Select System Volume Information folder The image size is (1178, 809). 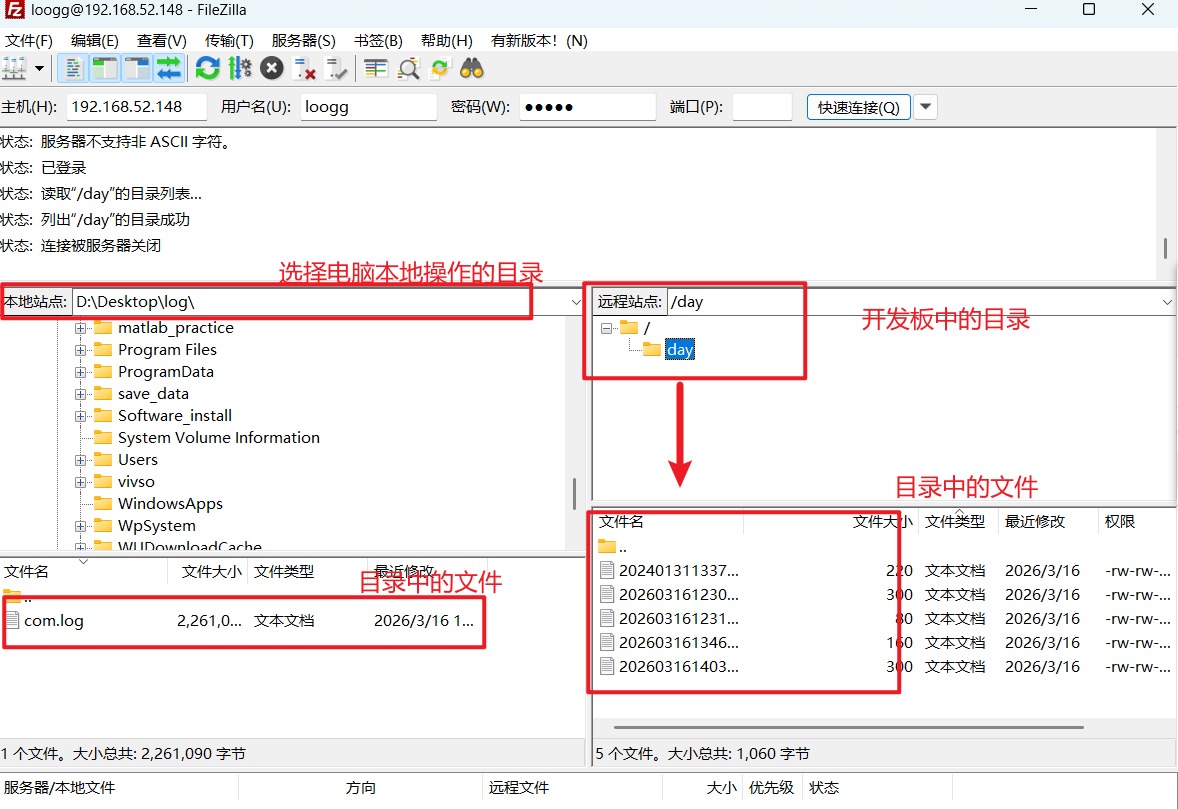[219, 438]
